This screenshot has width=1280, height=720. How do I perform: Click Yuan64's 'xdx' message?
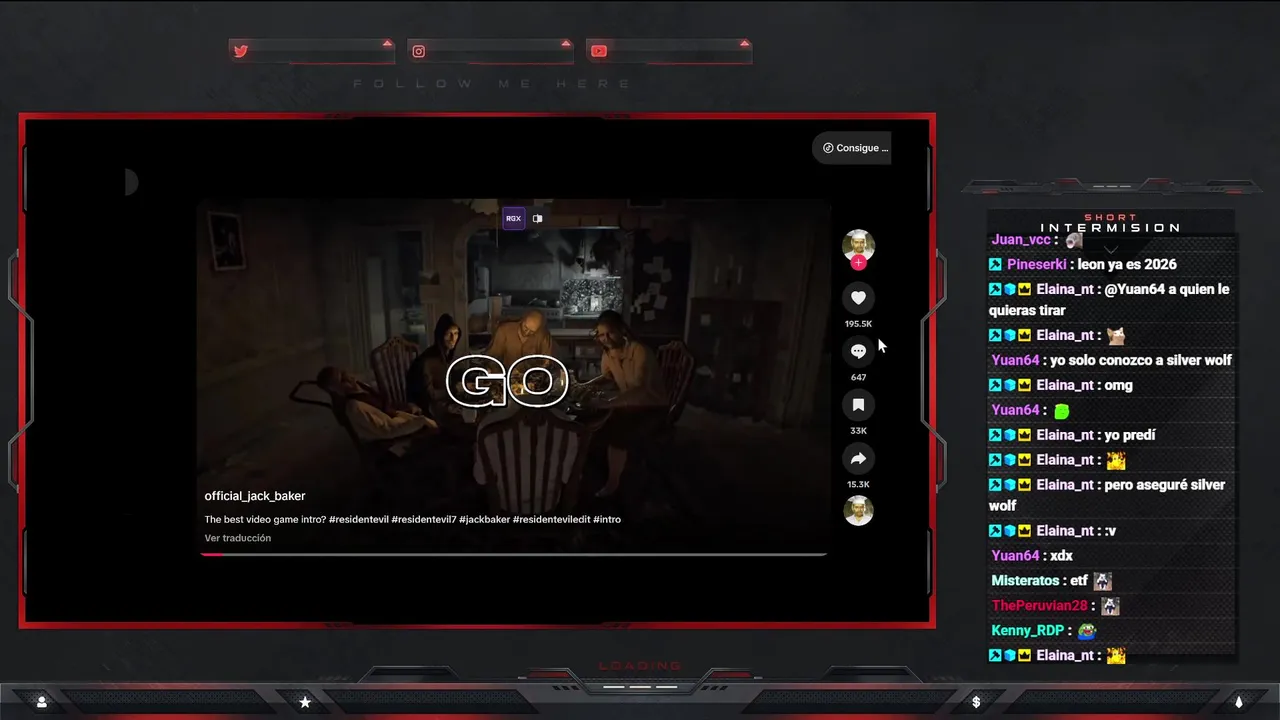coord(1061,556)
